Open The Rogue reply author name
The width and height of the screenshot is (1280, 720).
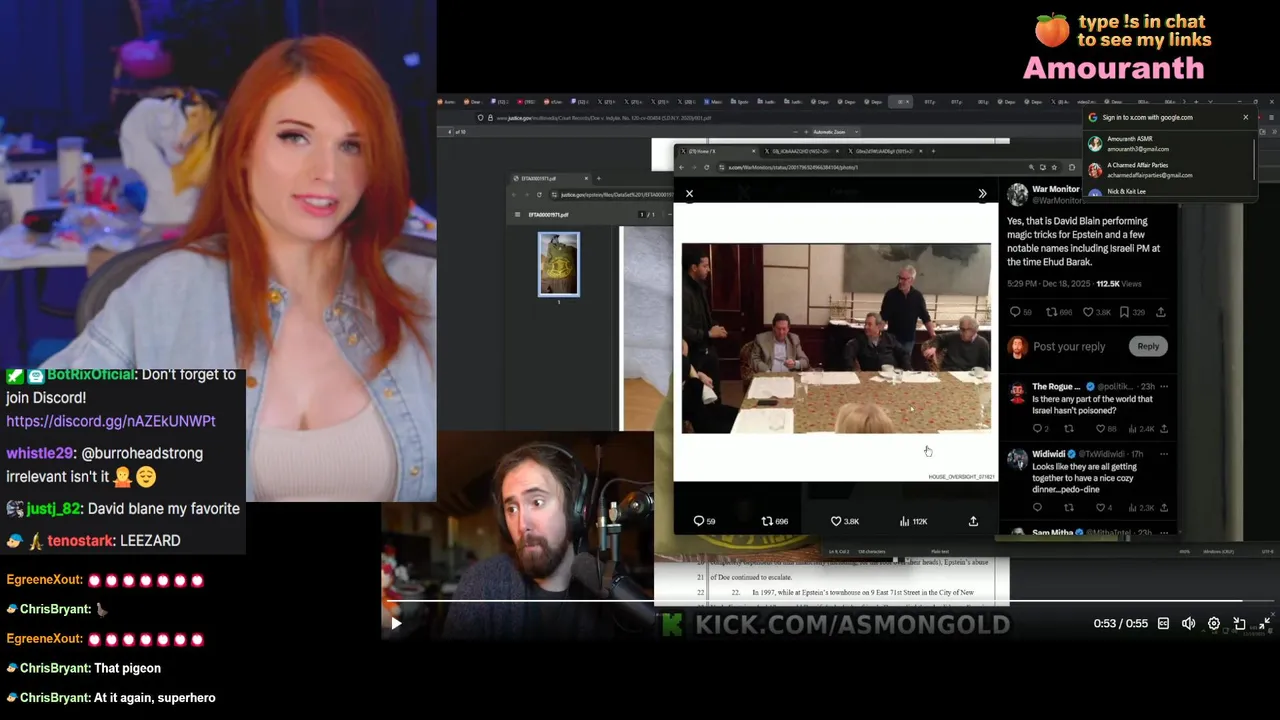[x=1056, y=386]
